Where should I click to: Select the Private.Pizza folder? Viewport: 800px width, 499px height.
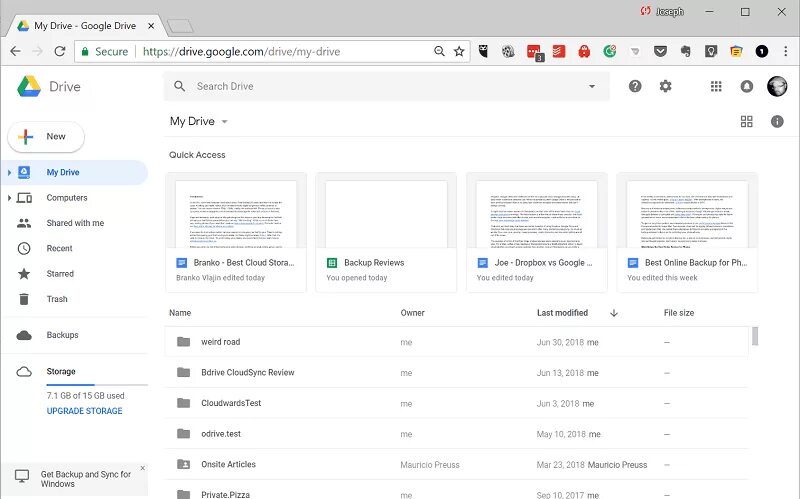coord(457,491)
